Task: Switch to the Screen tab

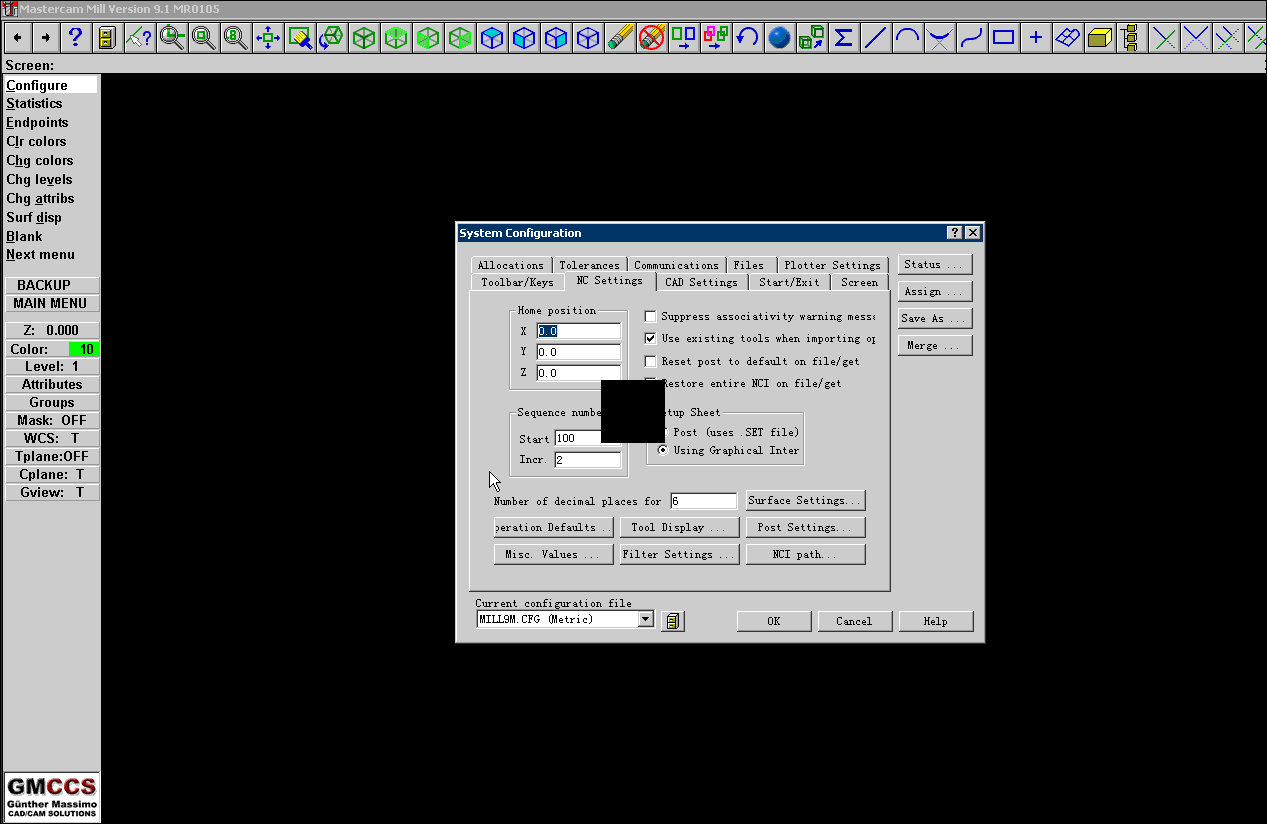Action: point(859,282)
